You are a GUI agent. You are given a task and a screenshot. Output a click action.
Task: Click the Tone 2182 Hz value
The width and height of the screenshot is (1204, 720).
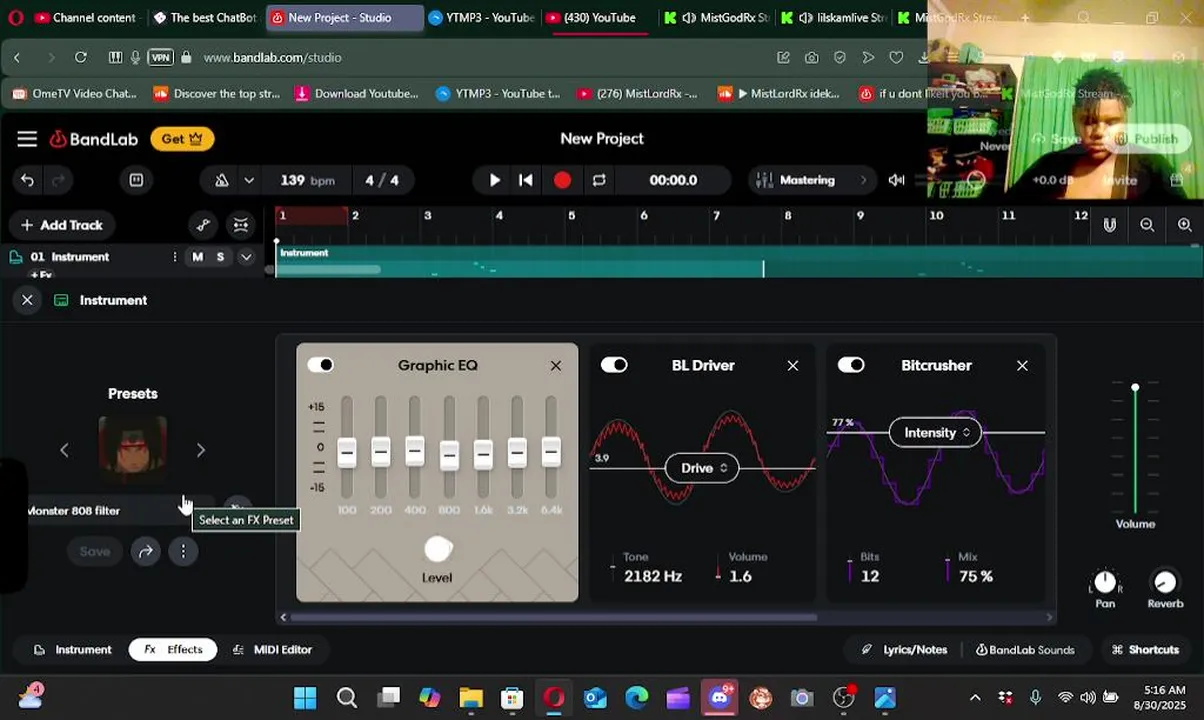click(653, 576)
